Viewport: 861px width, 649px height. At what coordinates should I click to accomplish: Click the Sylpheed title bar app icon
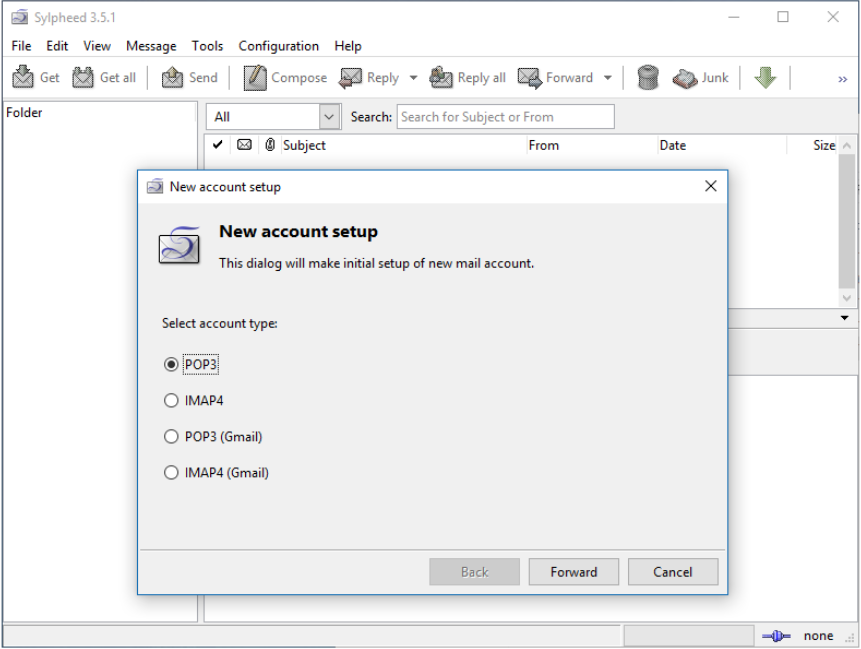pos(19,17)
